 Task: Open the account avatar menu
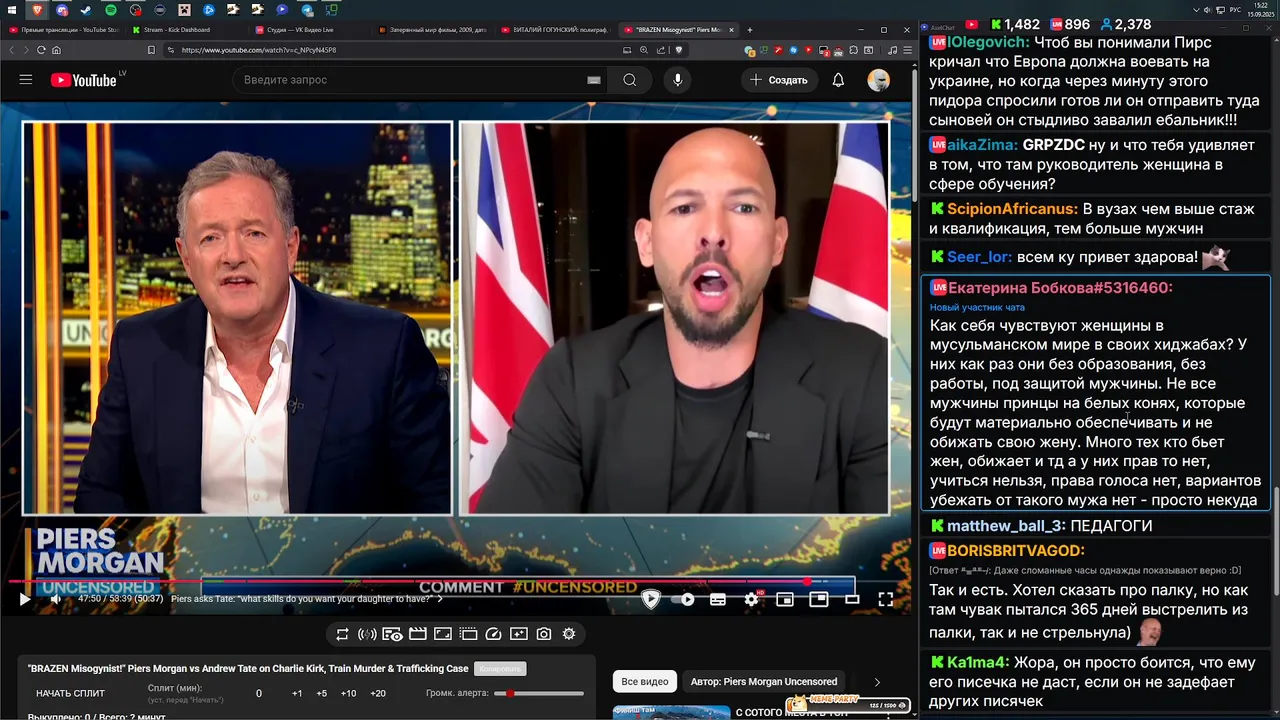click(878, 80)
